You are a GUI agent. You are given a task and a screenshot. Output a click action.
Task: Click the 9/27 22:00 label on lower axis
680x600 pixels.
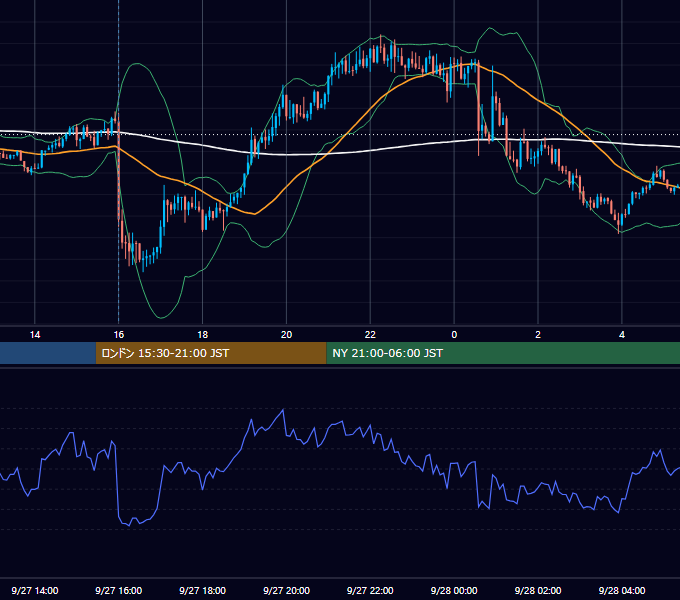click(370, 590)
